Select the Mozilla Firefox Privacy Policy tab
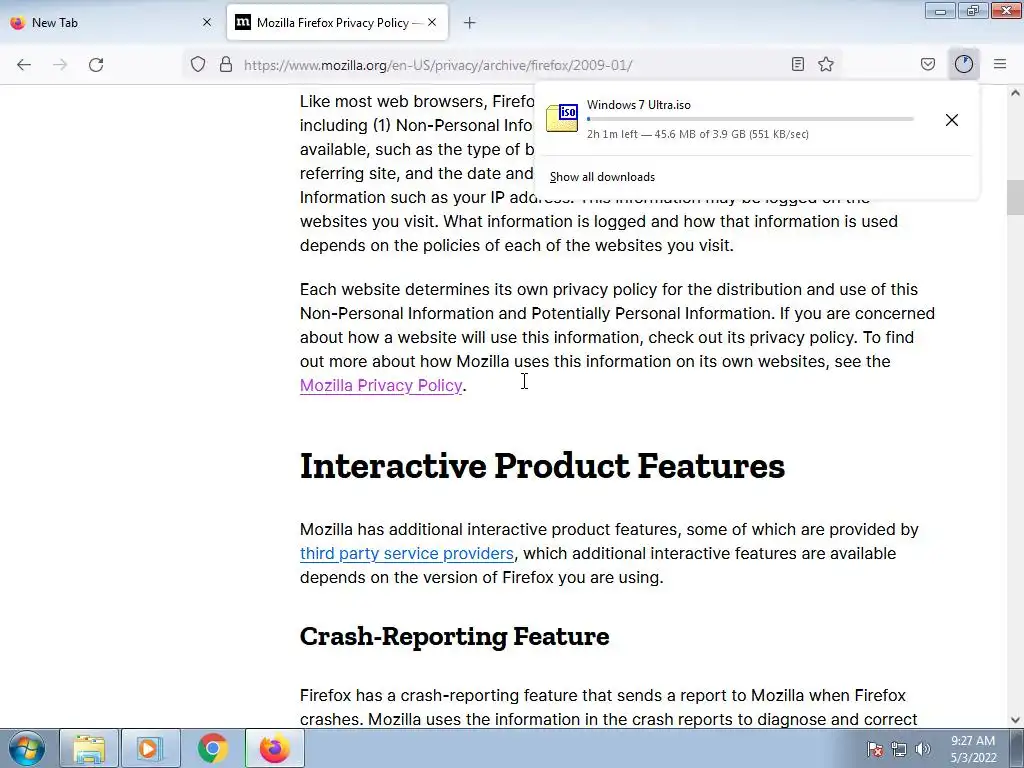 tap(338, 23)
